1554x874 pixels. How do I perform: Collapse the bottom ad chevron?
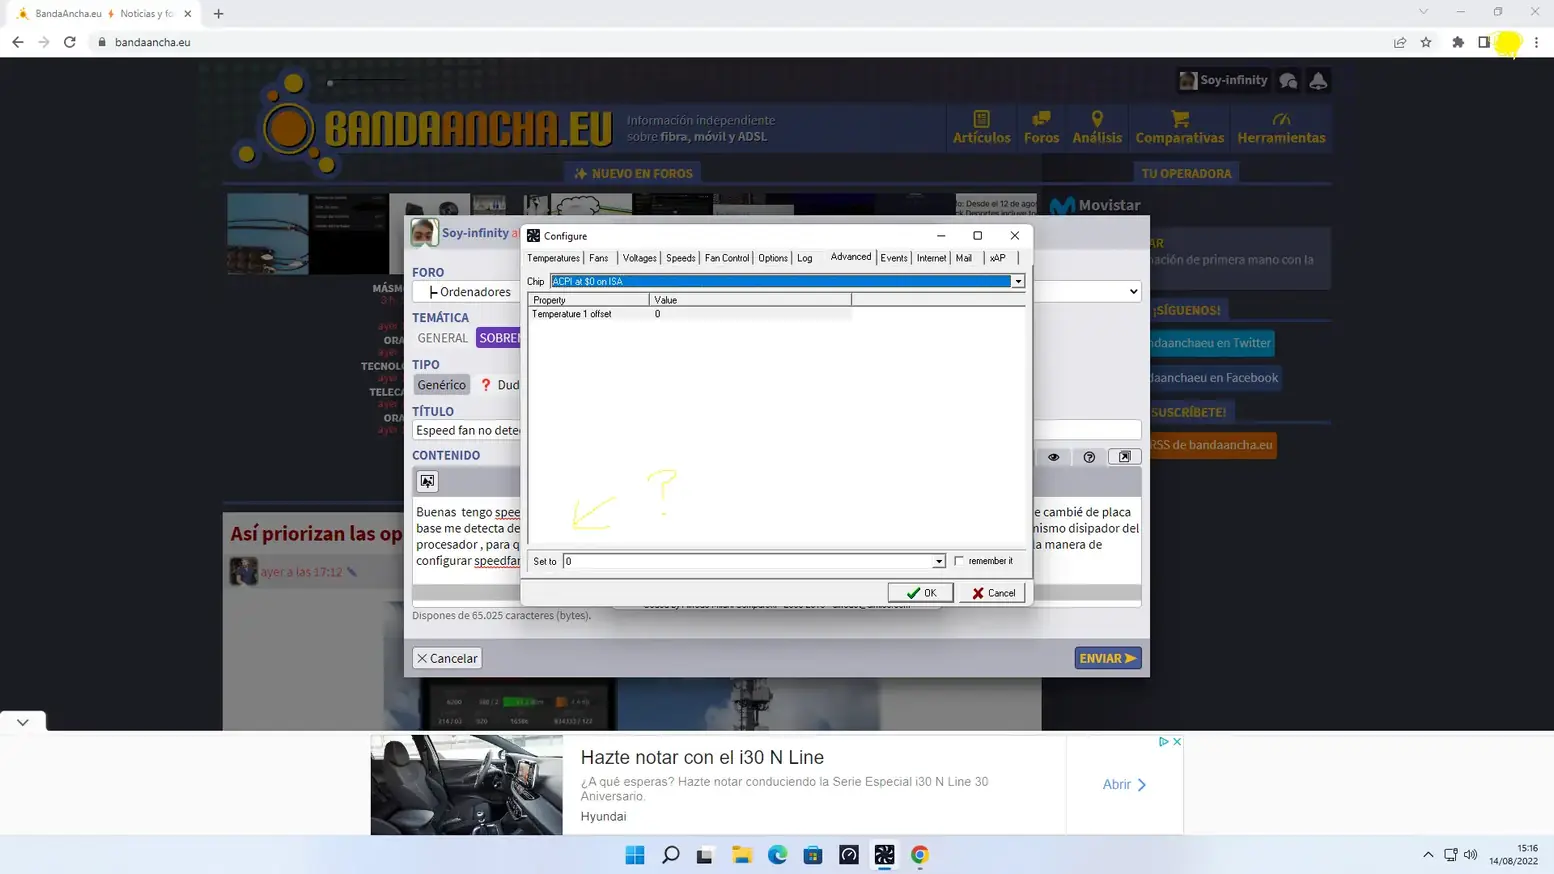point(23,722)
